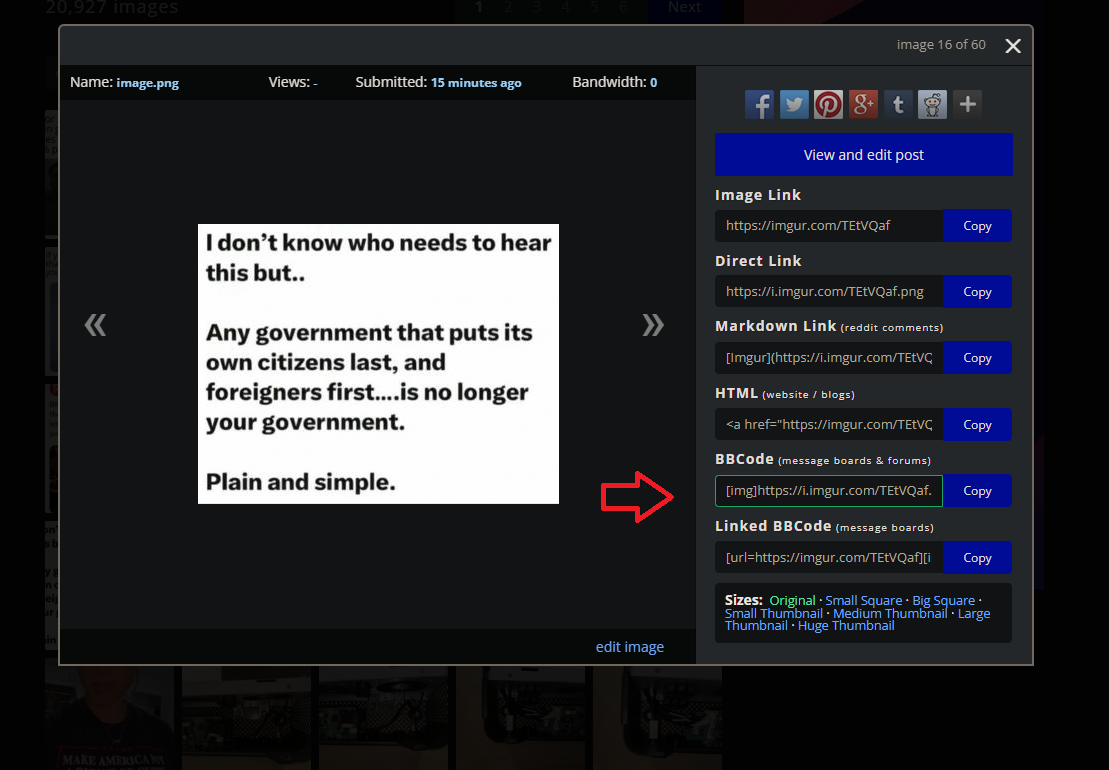Choose Small Square size link

pos(864,601)
